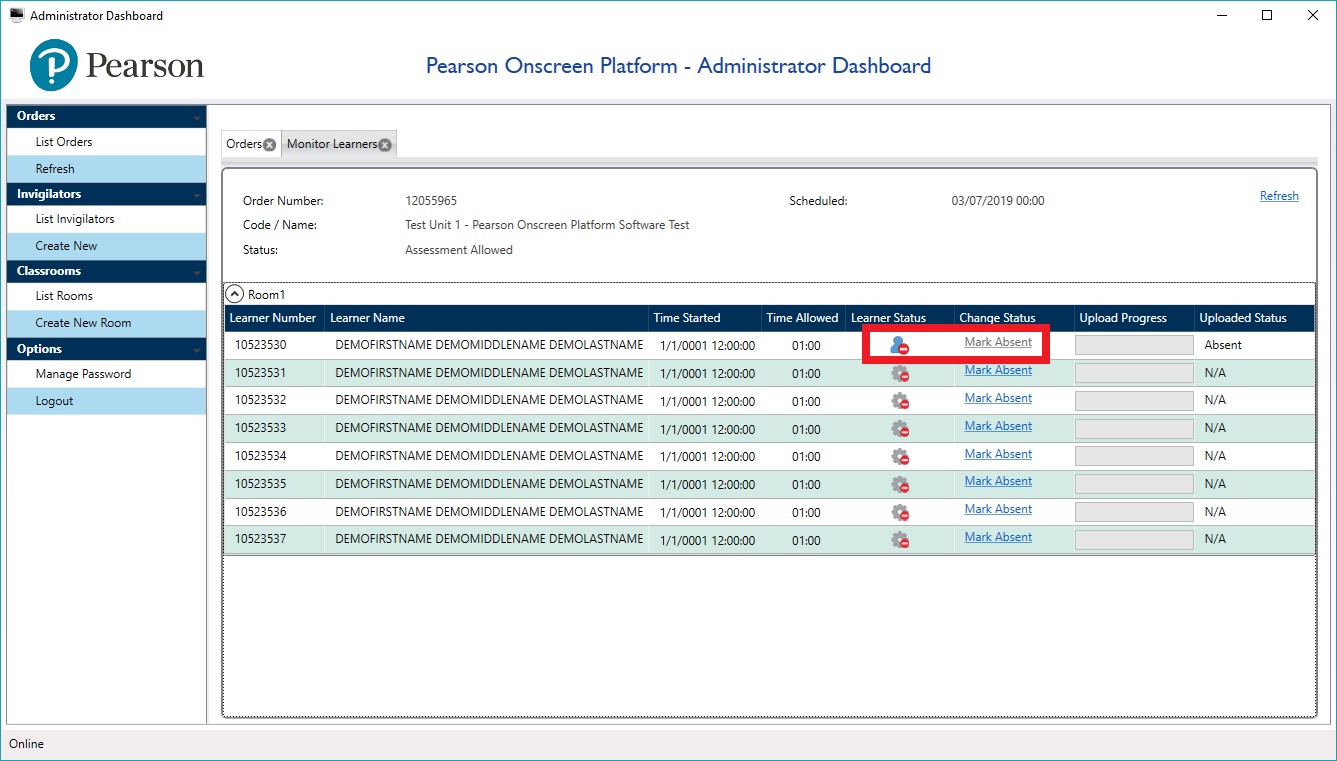1337x761 pixels.
Task: Click the Refresh link at top right
Action: 1278,196
